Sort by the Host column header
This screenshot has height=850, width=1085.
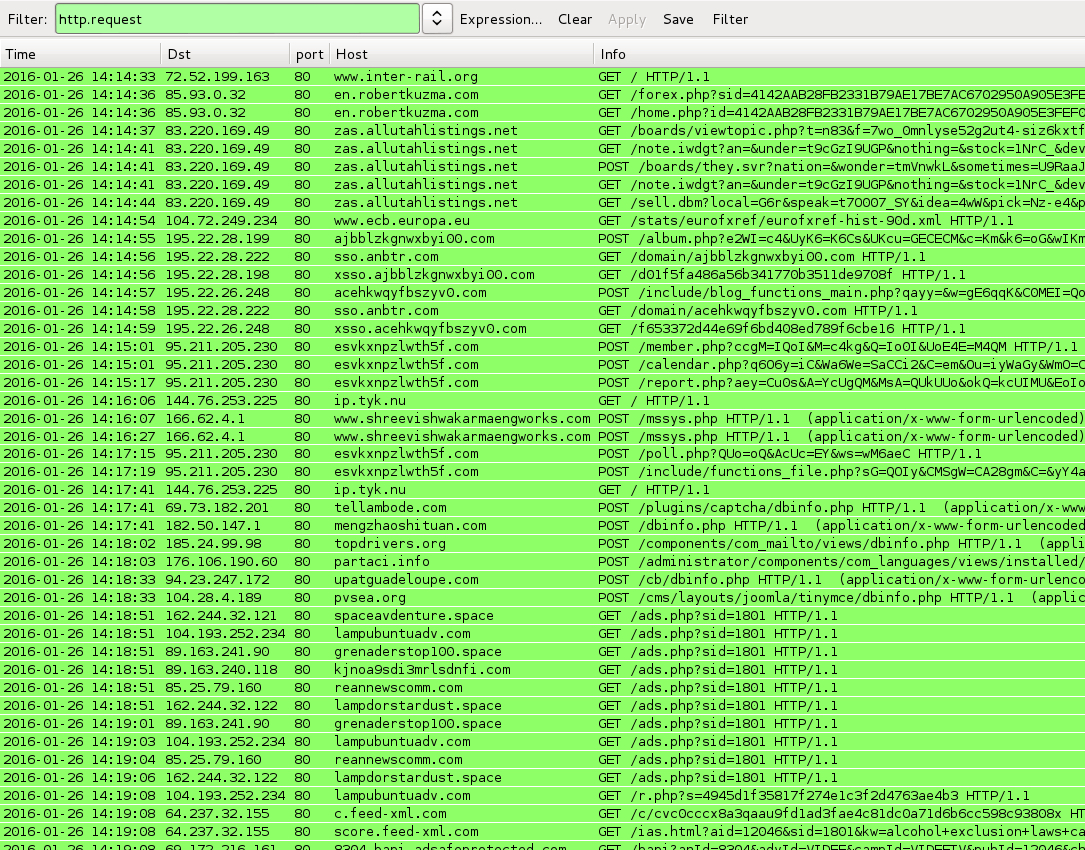(460, 54)
